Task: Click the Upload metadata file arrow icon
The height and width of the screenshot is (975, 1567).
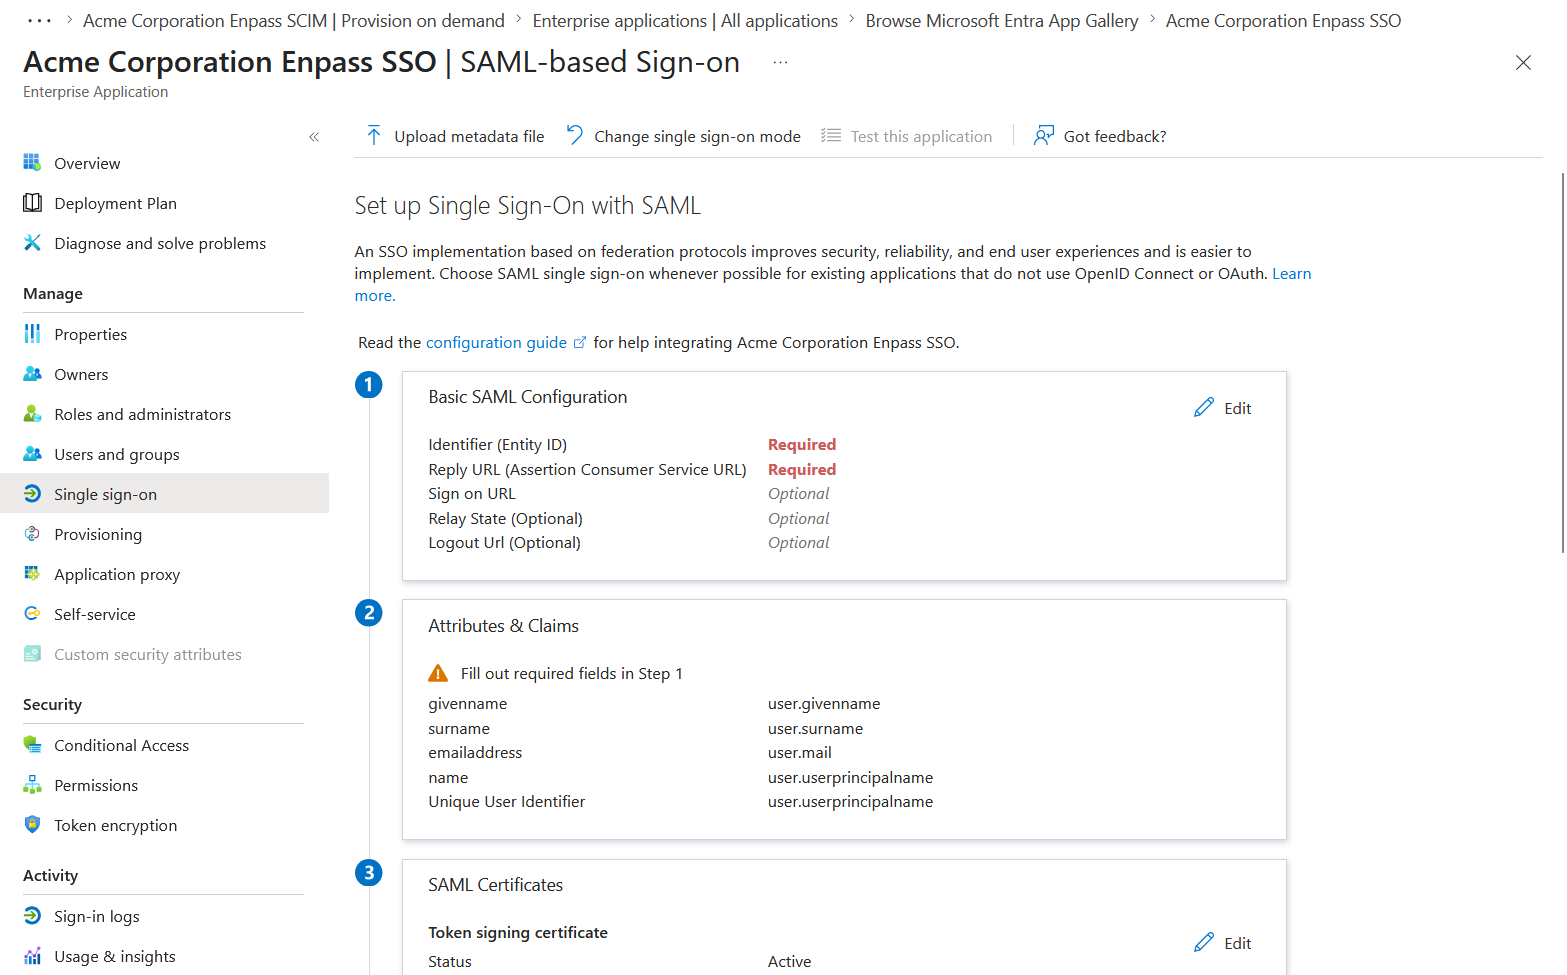Action: tap(374, 136)
